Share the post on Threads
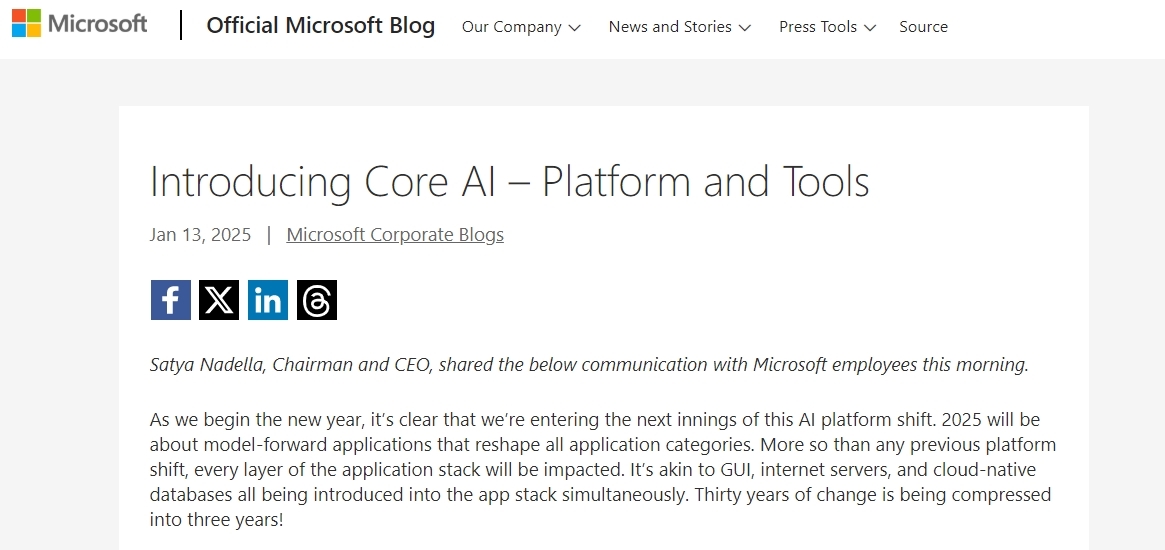1165x550 pixels. point(317,300)
